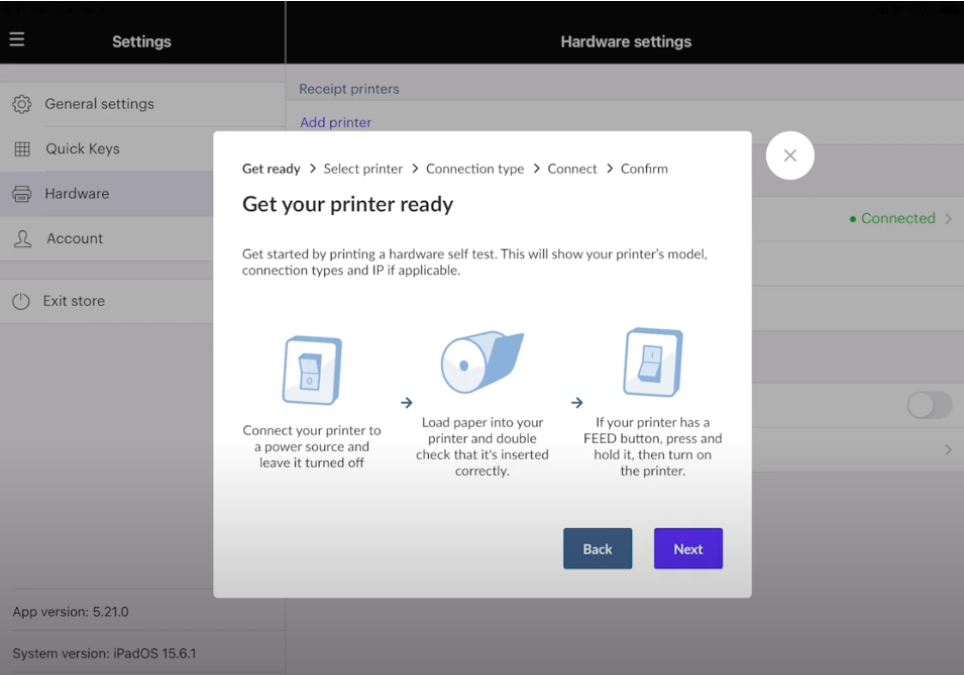This screenshot has height=675, width=964.
Task: Click the Quick Keys grid icon
Action: [22, 149]
